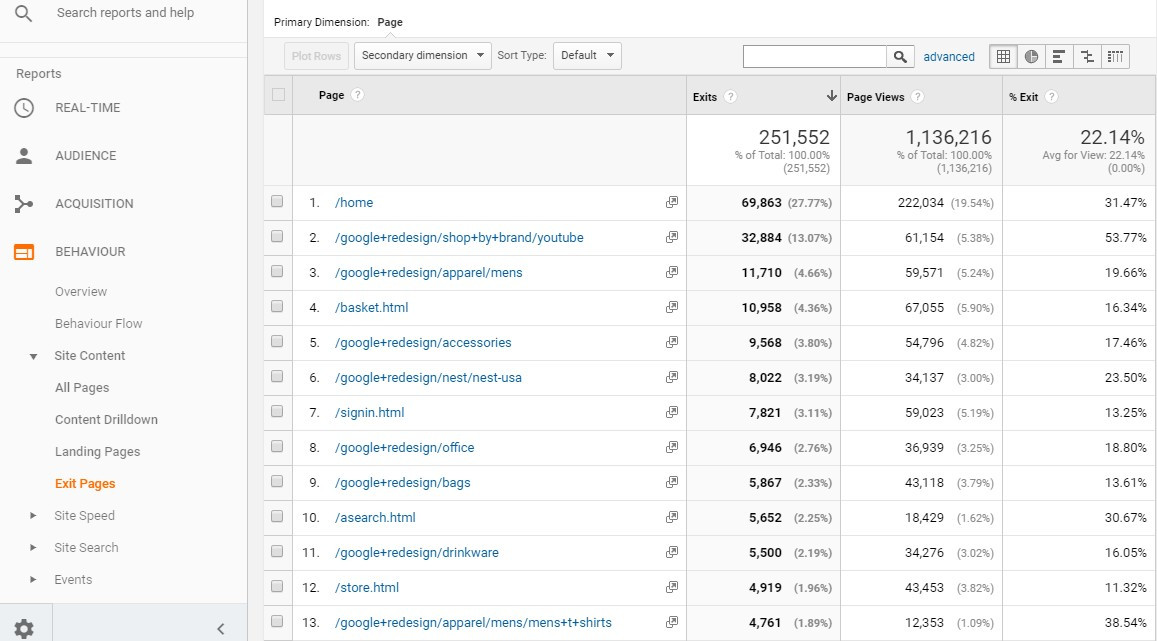
Task: Switch to Comparison view icon
Action: (x=1087, y=57)
